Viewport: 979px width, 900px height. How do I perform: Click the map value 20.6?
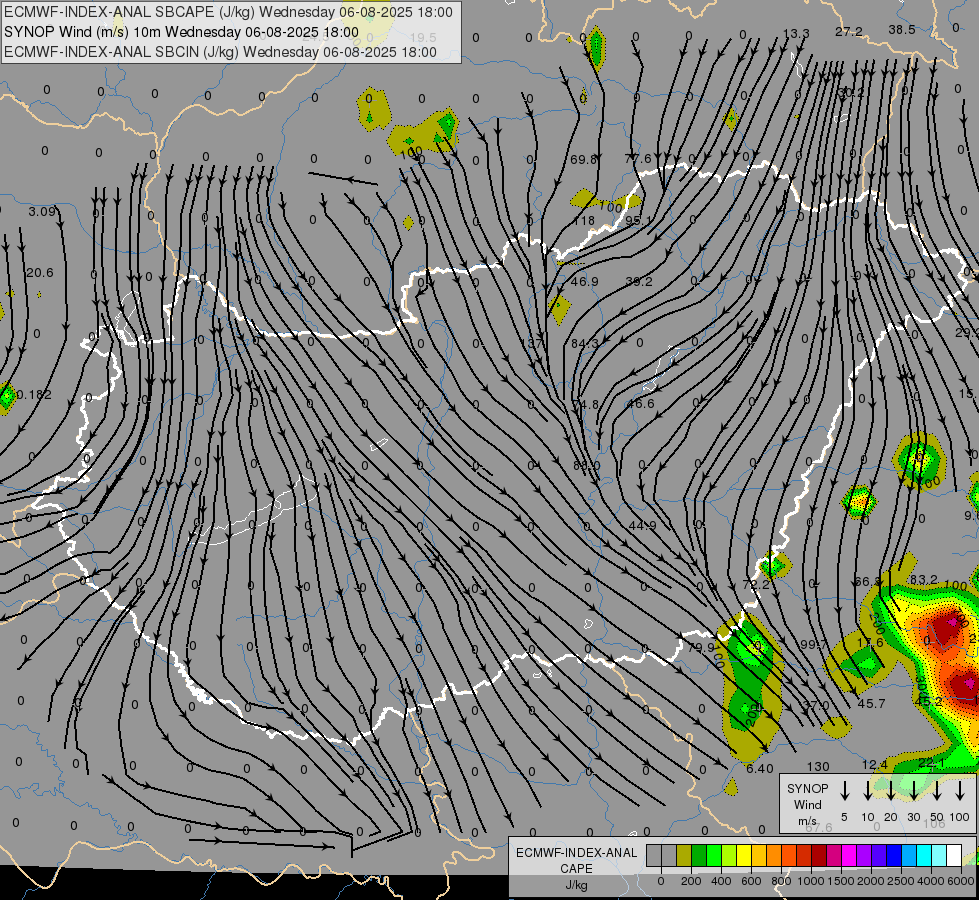pos(40,273)
